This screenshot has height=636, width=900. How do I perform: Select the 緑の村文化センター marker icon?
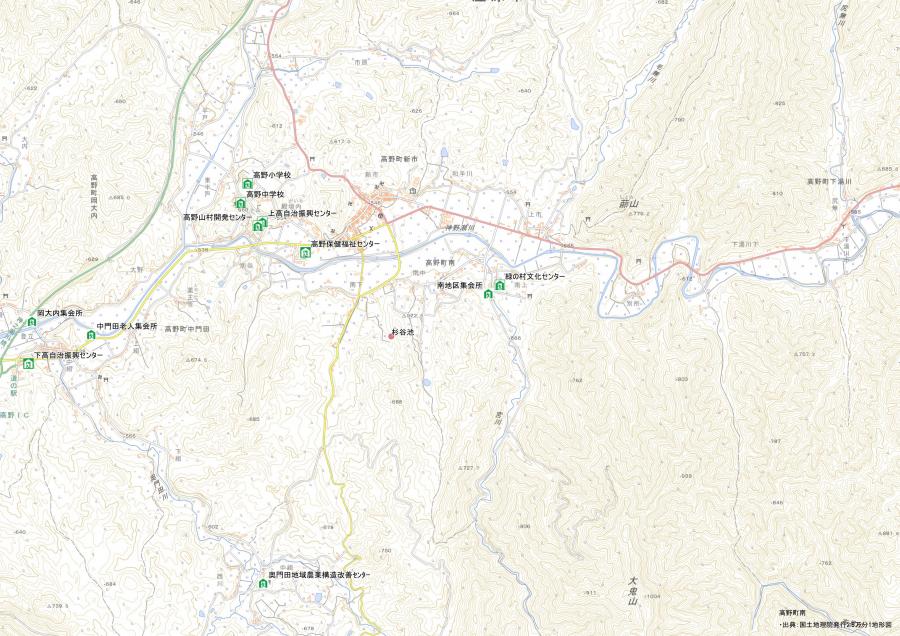[x=499, y=285]
